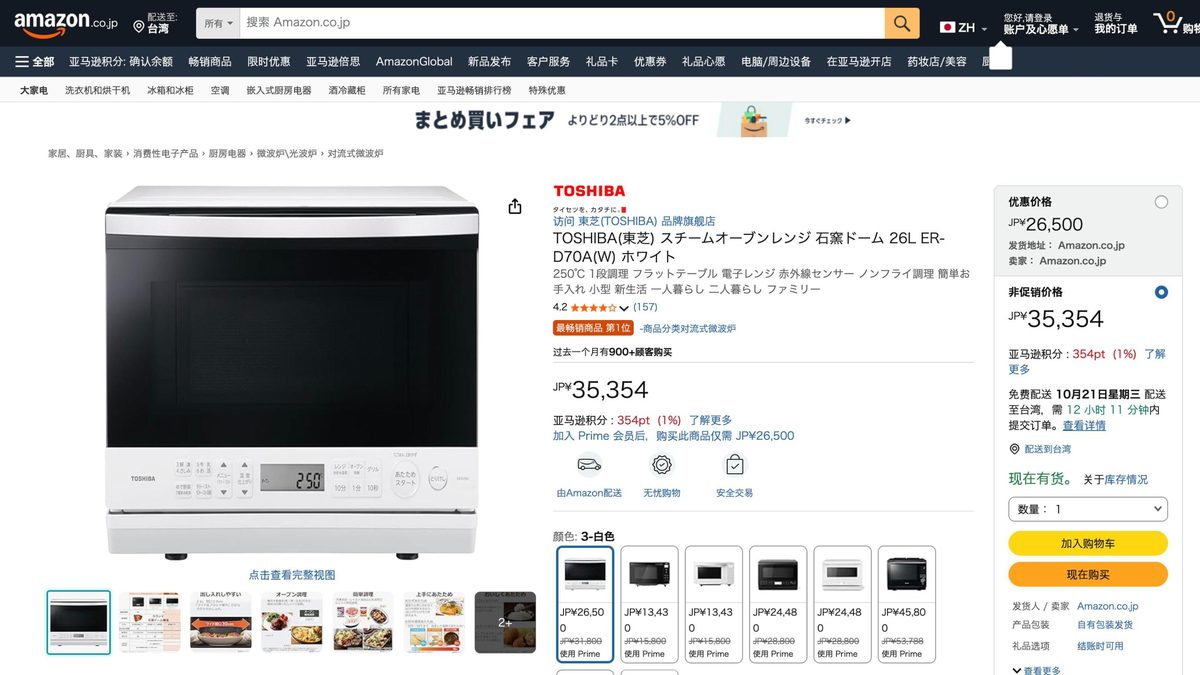Click the search magnifier button
Image resolution: width=1200 pixels, height=675 pixels.
[x=901, y=23]
